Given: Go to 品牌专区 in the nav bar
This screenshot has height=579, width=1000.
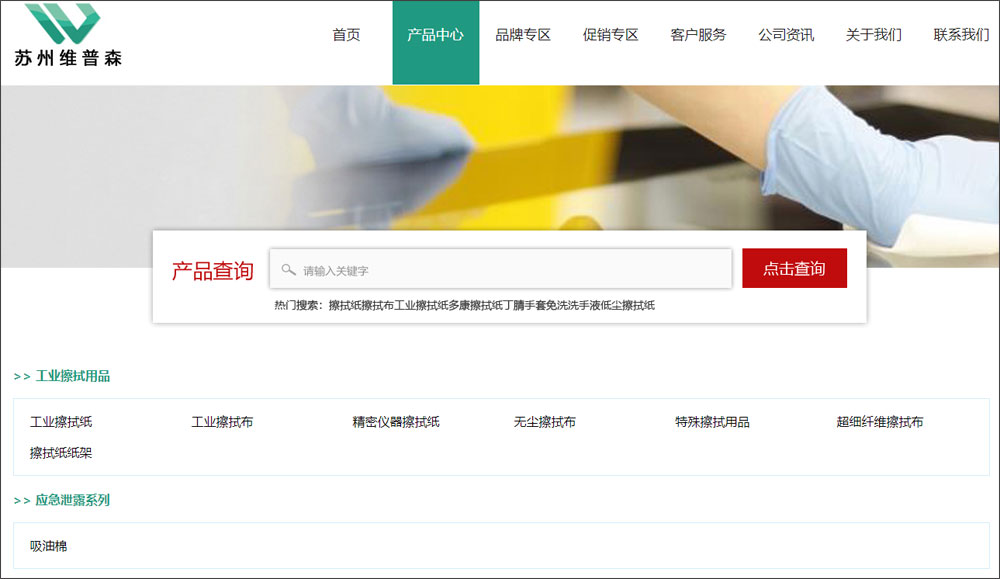Looking at the screenshot, I should tap(523, 35).
